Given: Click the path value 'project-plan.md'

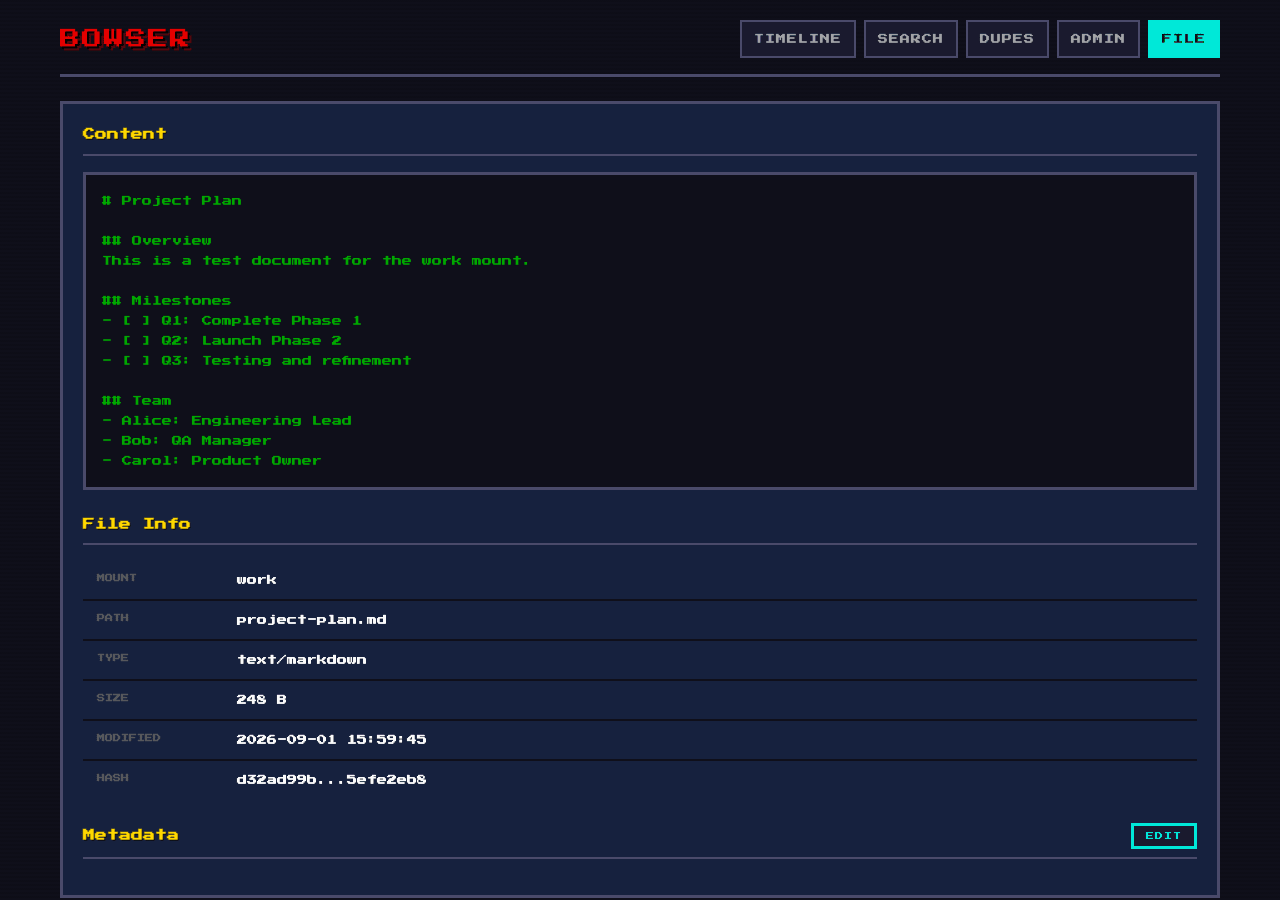Looking at the screenshot, I should [x=312, y=620].
